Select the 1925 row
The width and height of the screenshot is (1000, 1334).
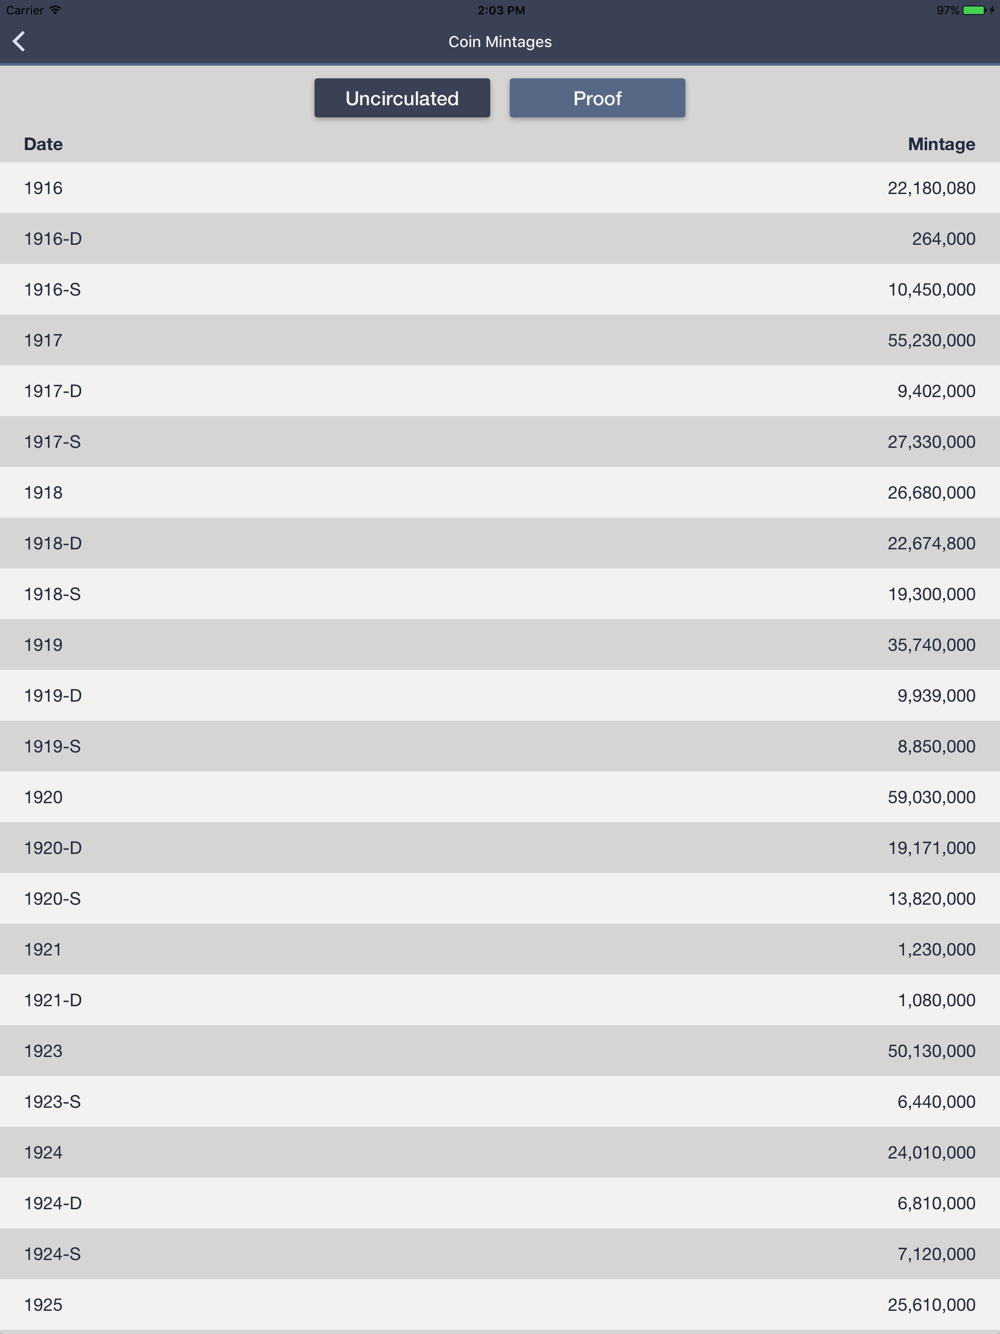tap(500, 1305)
